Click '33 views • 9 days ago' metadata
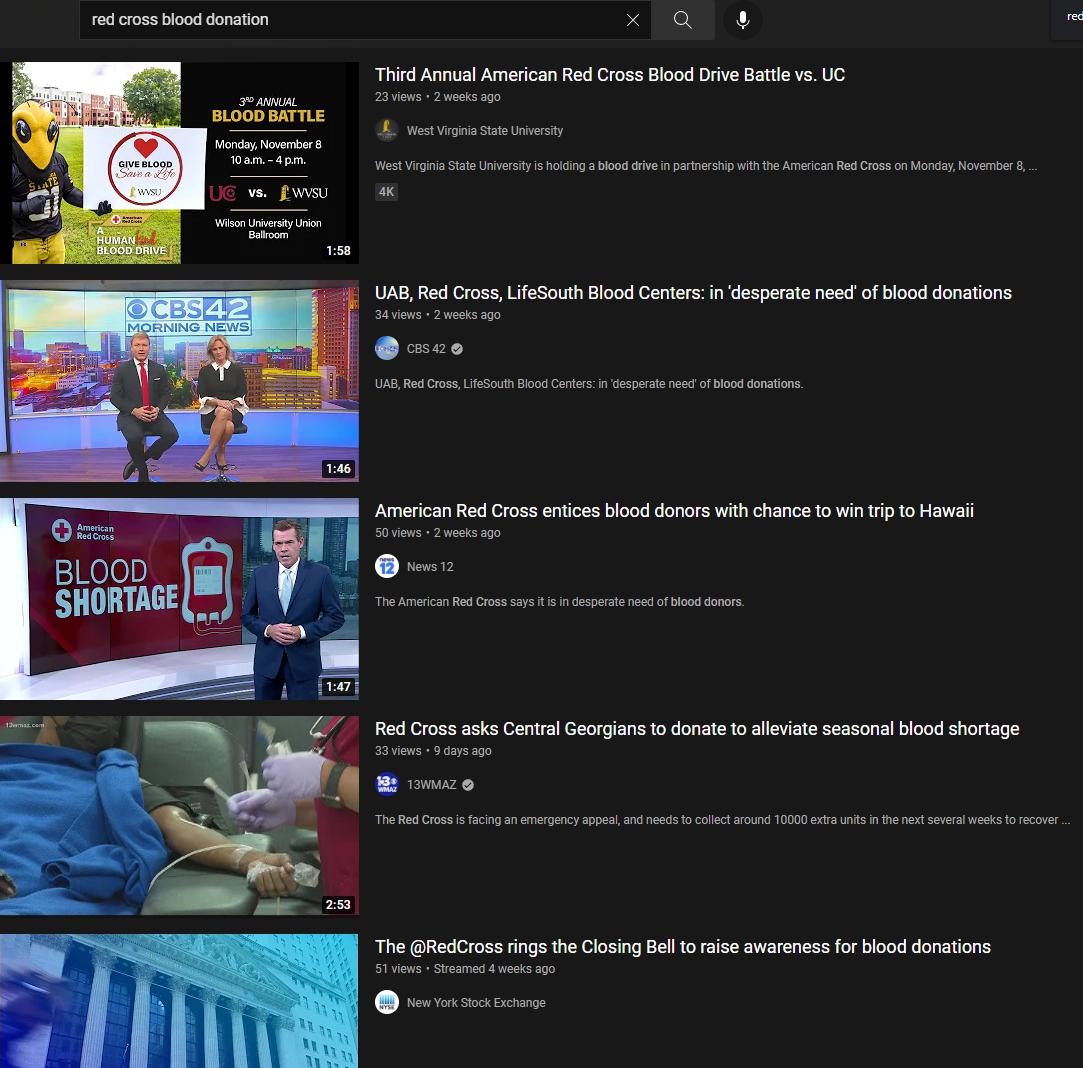The width and height of the screenshot is (1083, 1068). 433,750
